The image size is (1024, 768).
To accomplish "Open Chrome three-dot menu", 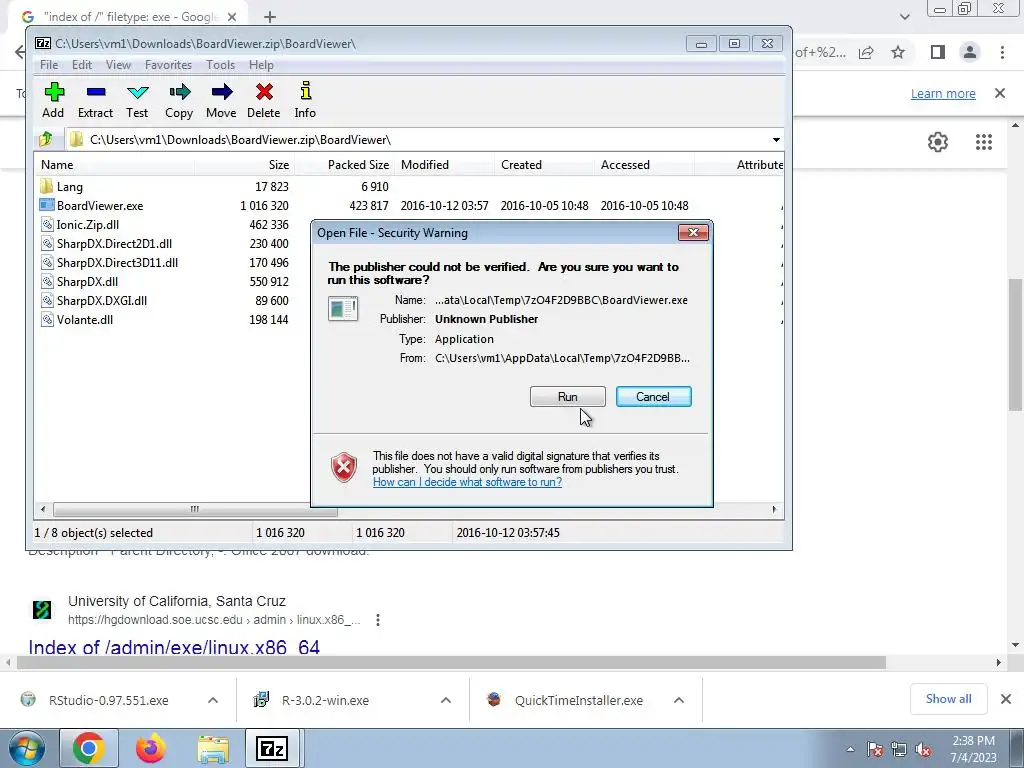I will click(1002, 52).
